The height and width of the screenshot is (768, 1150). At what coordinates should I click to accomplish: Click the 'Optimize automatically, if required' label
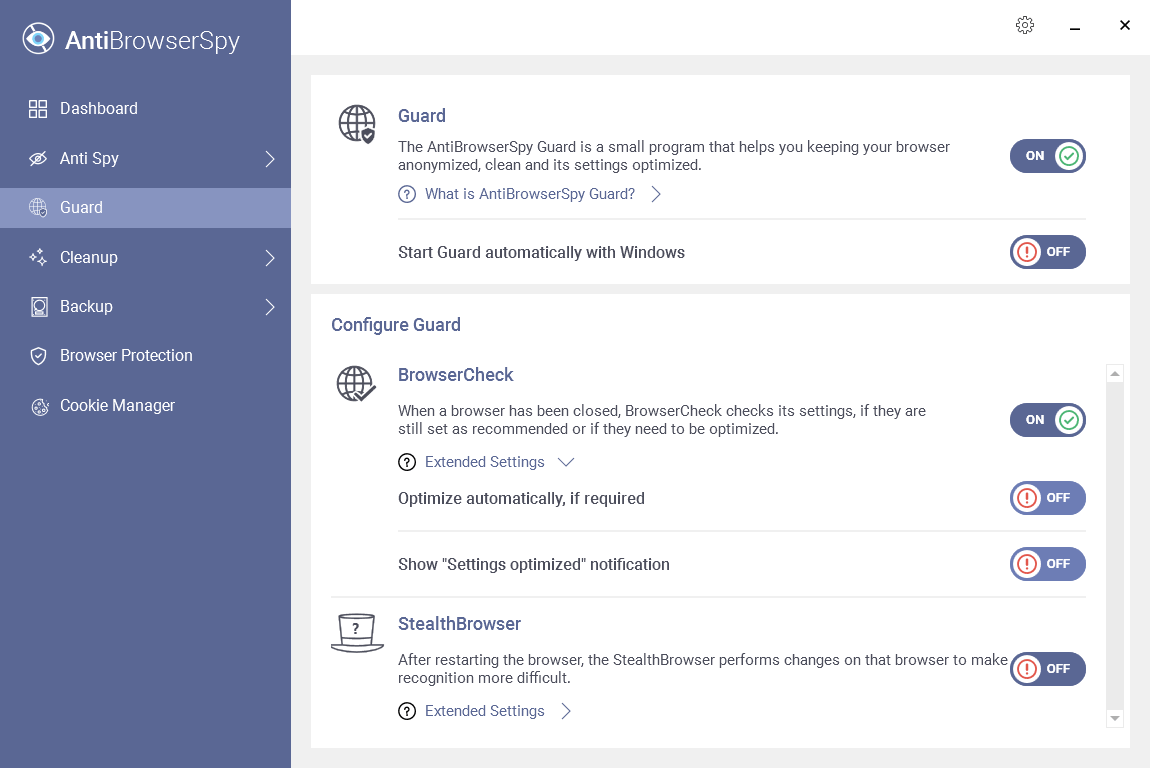point(521,499)
